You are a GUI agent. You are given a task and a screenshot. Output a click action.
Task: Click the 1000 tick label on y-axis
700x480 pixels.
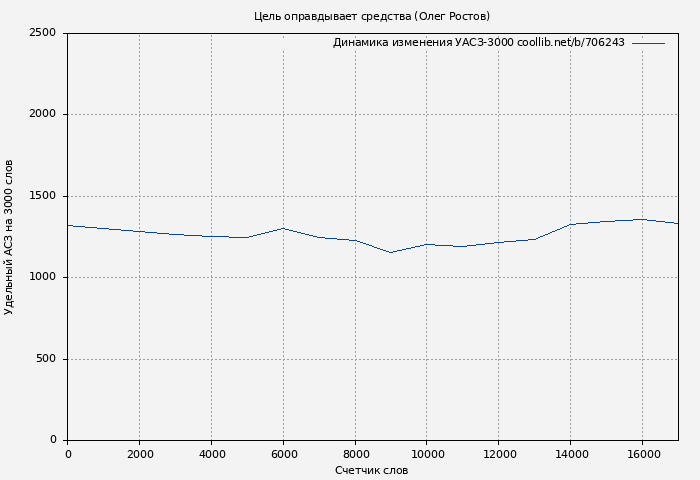pyautogui.click(x=42, y=277)
